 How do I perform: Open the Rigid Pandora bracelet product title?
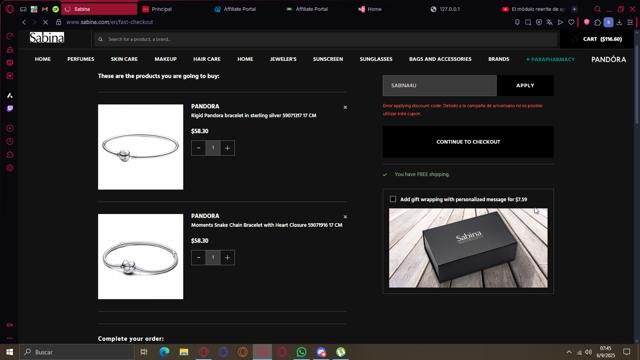coord(253,116)
